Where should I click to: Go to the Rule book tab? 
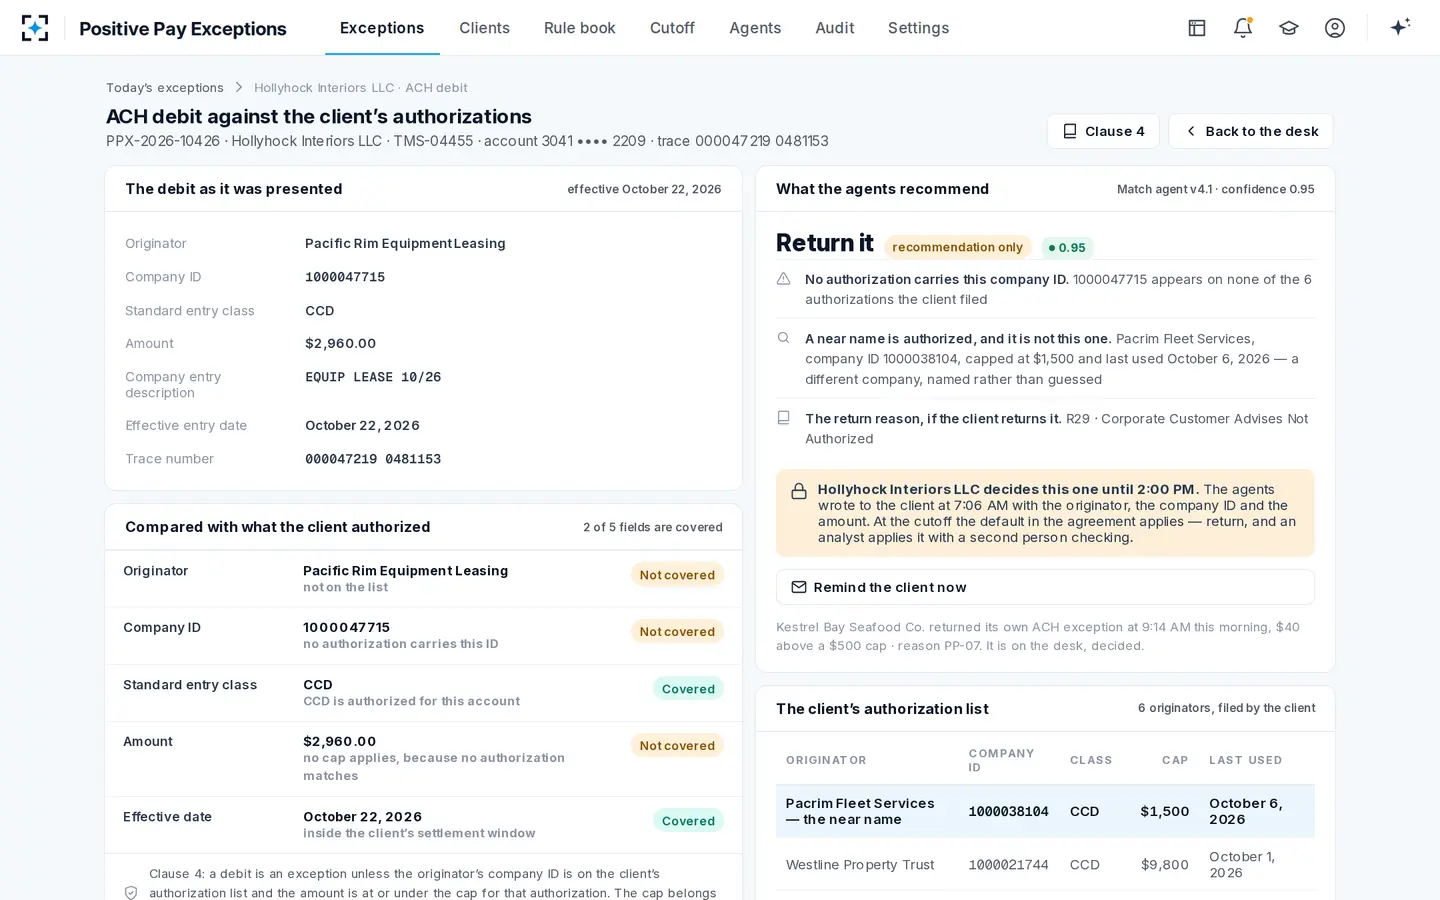tap(580, 28)
